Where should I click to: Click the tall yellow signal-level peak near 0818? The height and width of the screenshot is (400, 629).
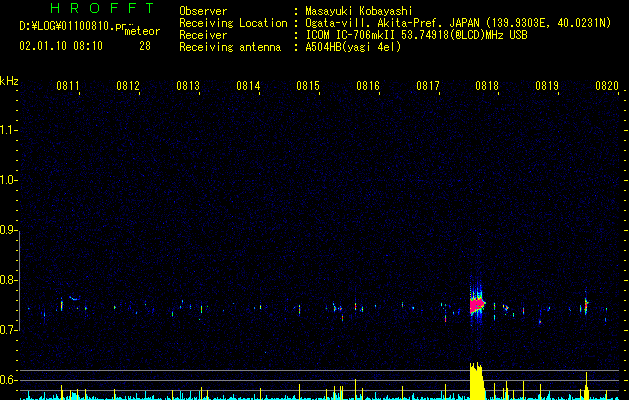(477, 381)
